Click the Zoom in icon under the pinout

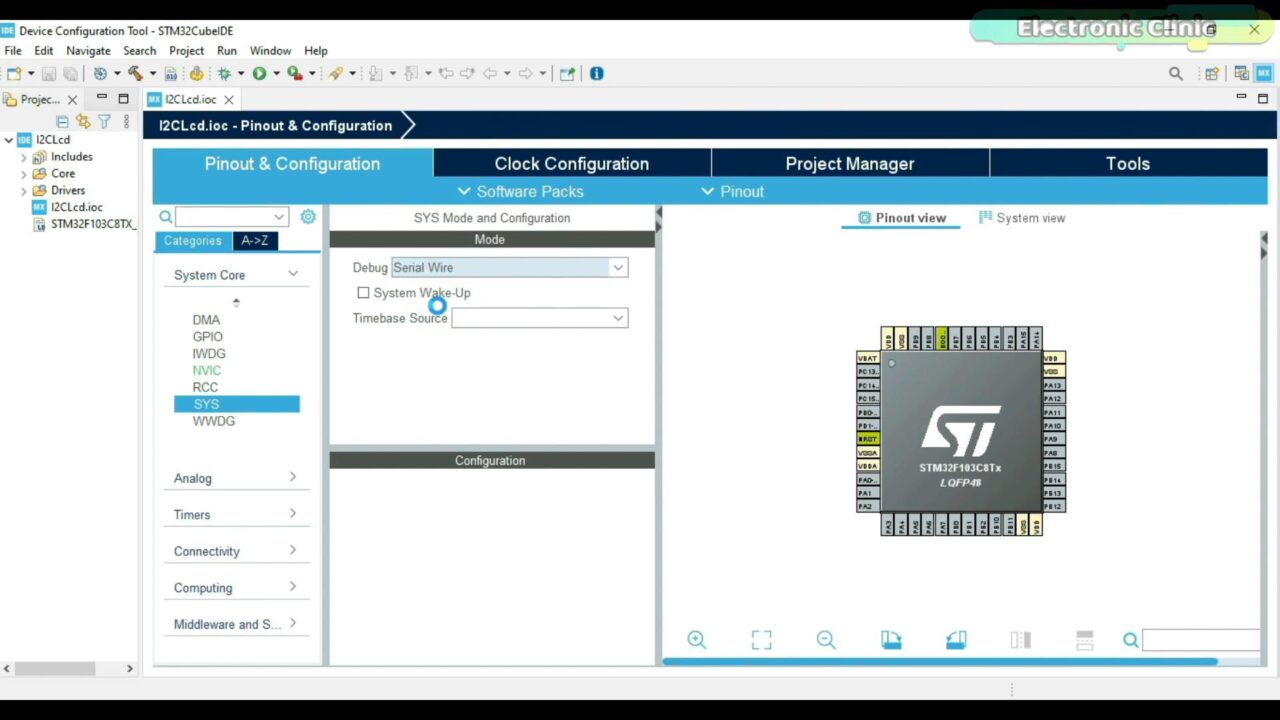point(697,640)
